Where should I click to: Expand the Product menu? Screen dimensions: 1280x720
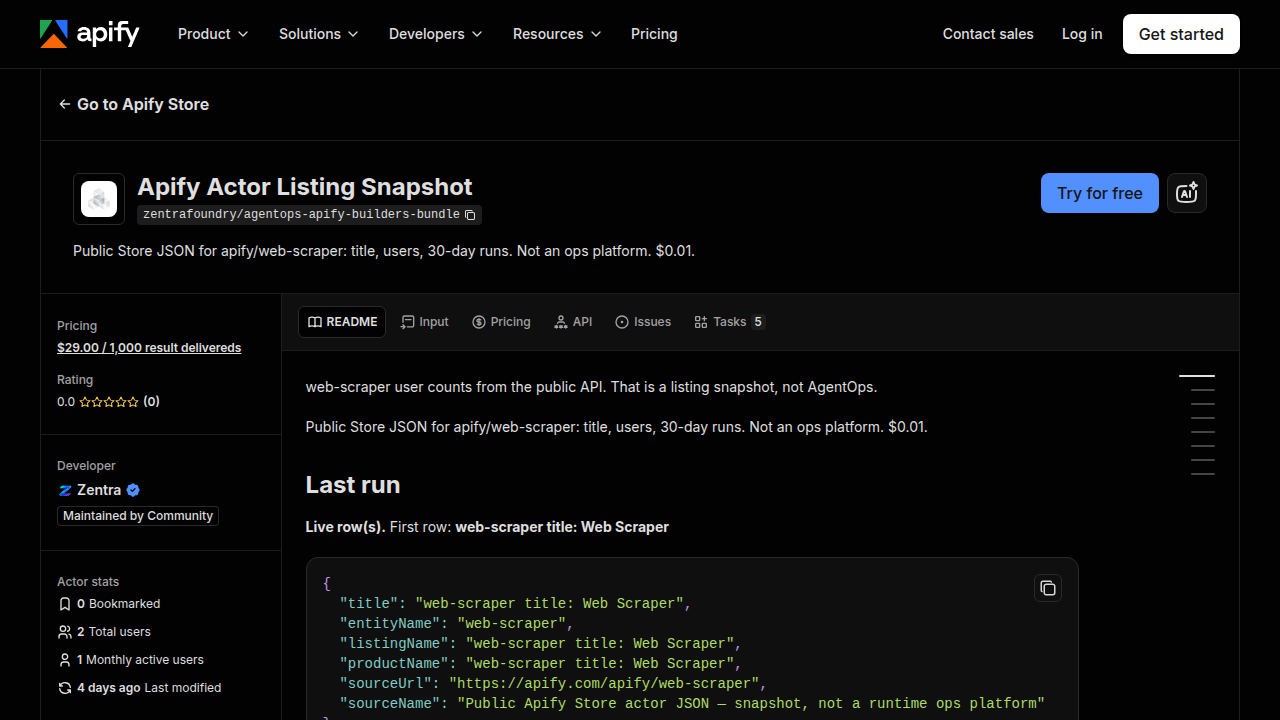tap(212, 34)
